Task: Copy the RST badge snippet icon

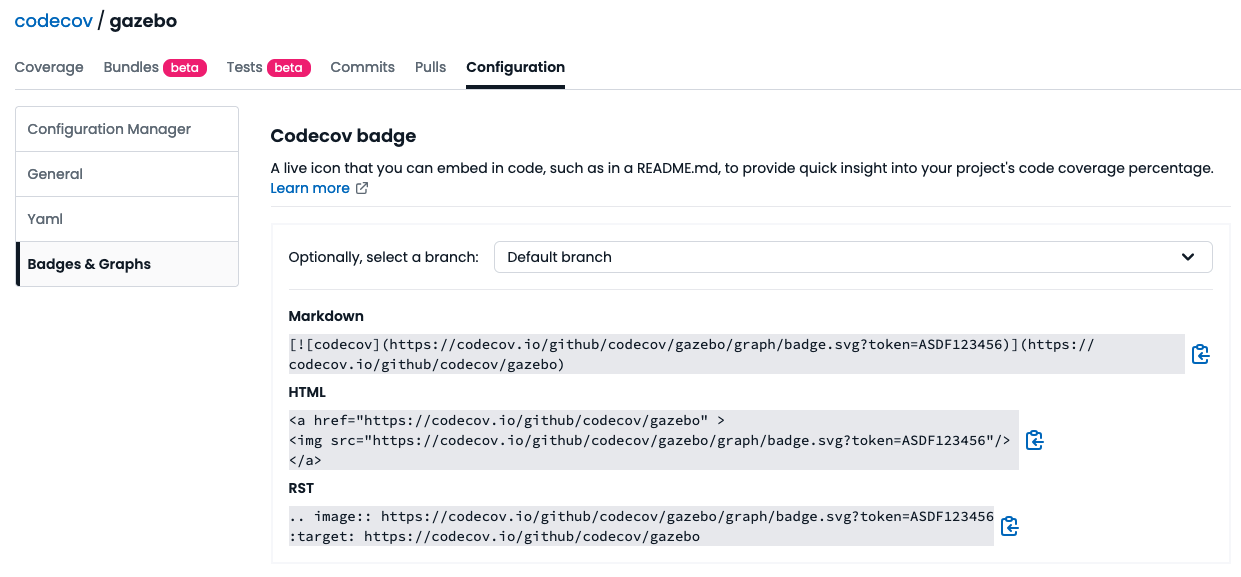Action: 1010,526
